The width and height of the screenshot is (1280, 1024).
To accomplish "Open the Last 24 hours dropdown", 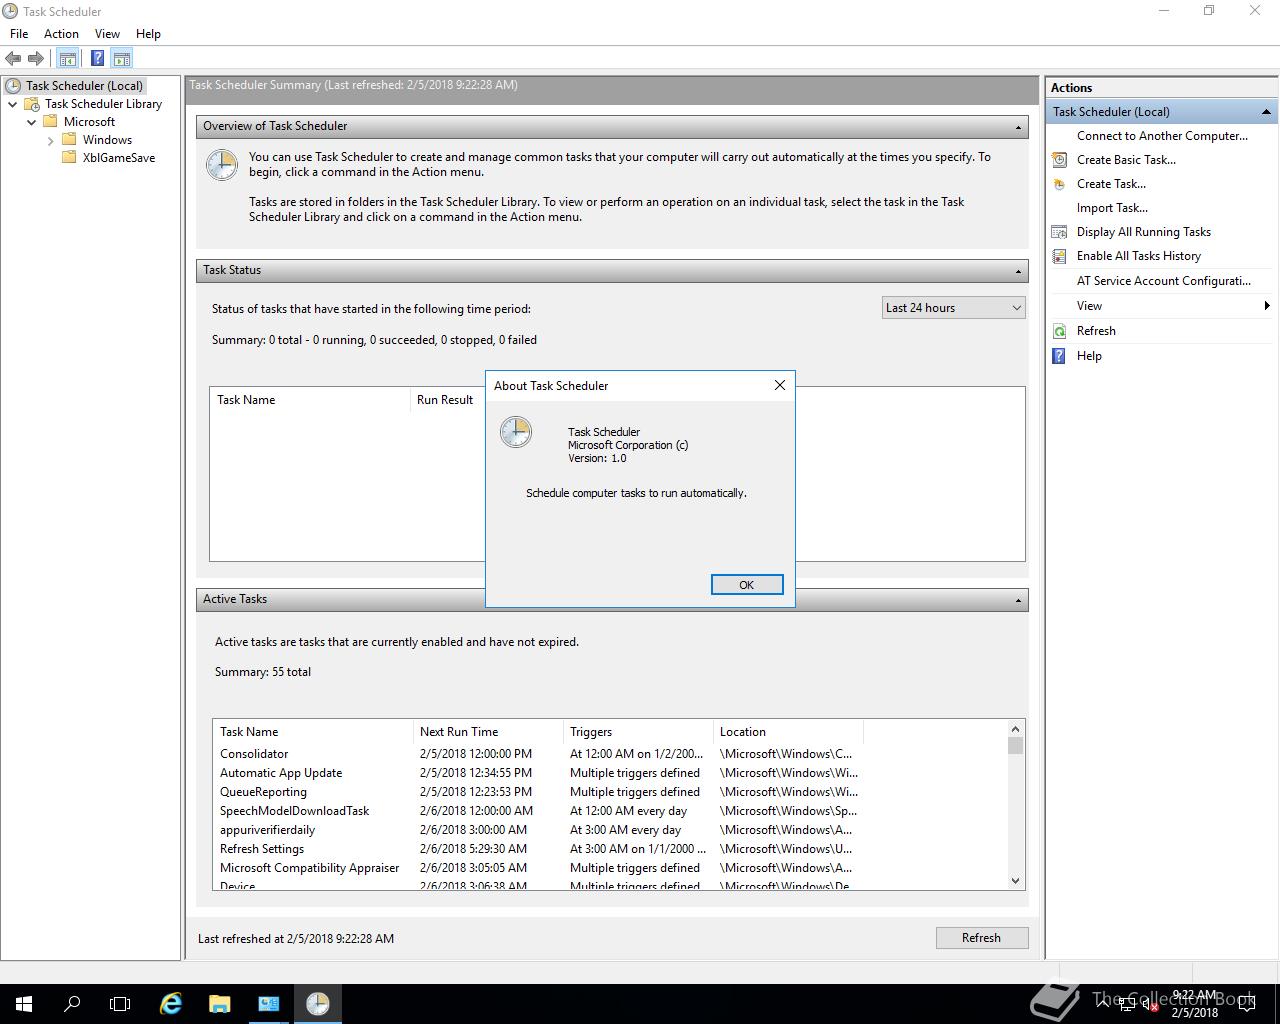I will tap(954, 308).
